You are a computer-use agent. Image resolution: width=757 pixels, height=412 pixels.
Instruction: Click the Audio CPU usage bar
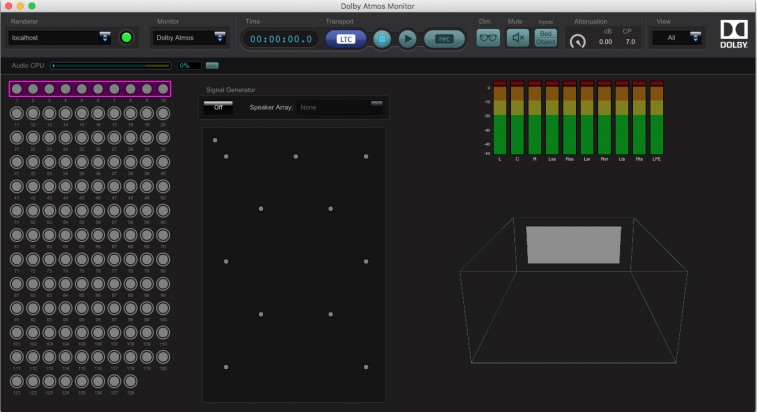(x=111, y=66)
